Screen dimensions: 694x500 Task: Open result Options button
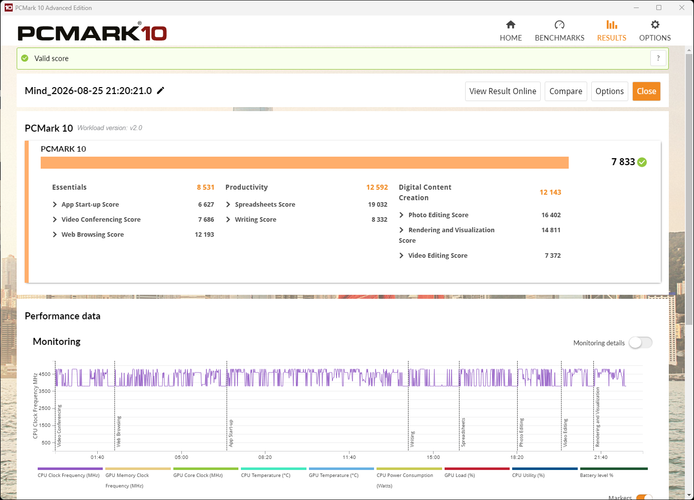609,91
